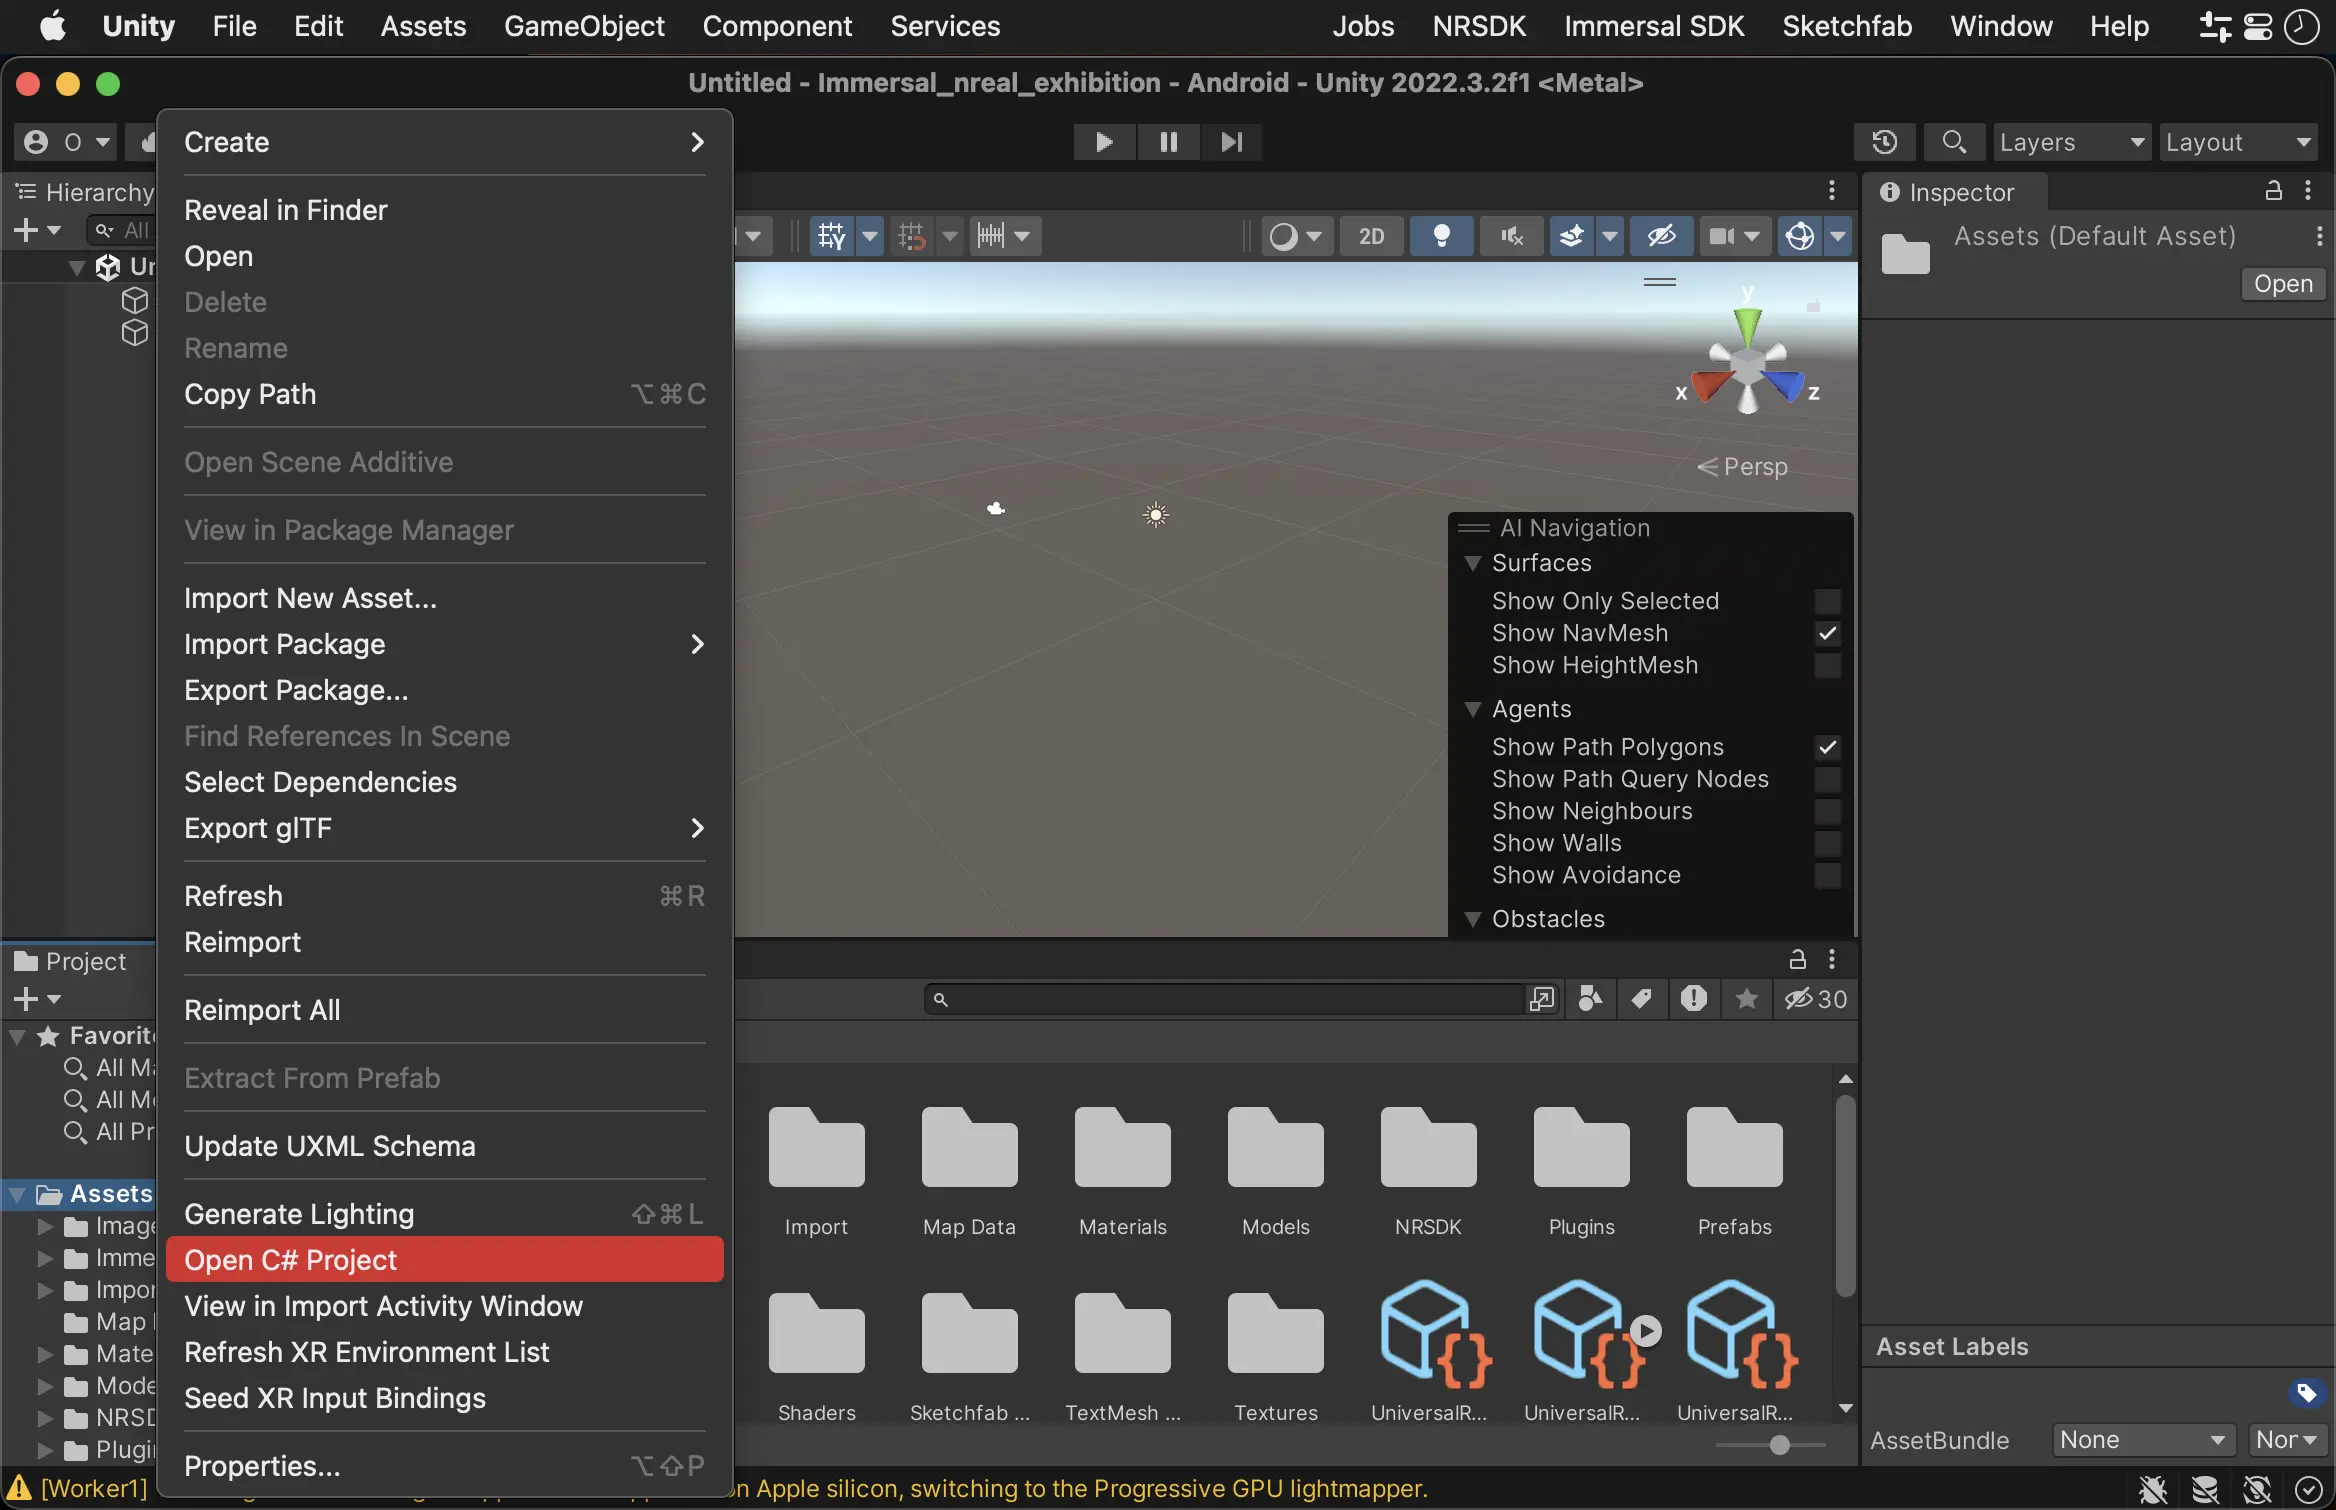Open the Undo History icon
The height and width of the screenshot is (1510, 2336).
tap(1884, 142)
